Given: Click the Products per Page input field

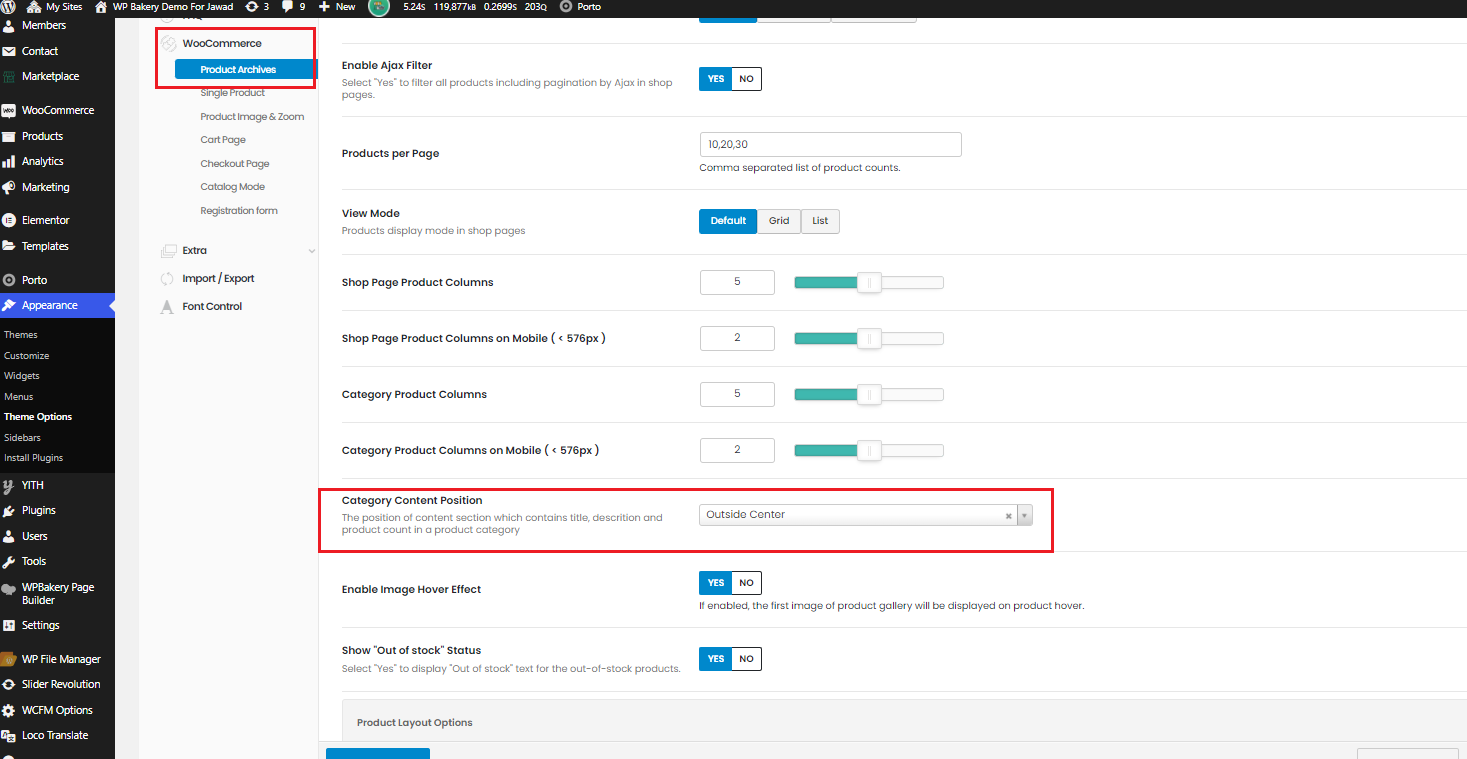Looking at the screenshot, I should click(830, 145).
